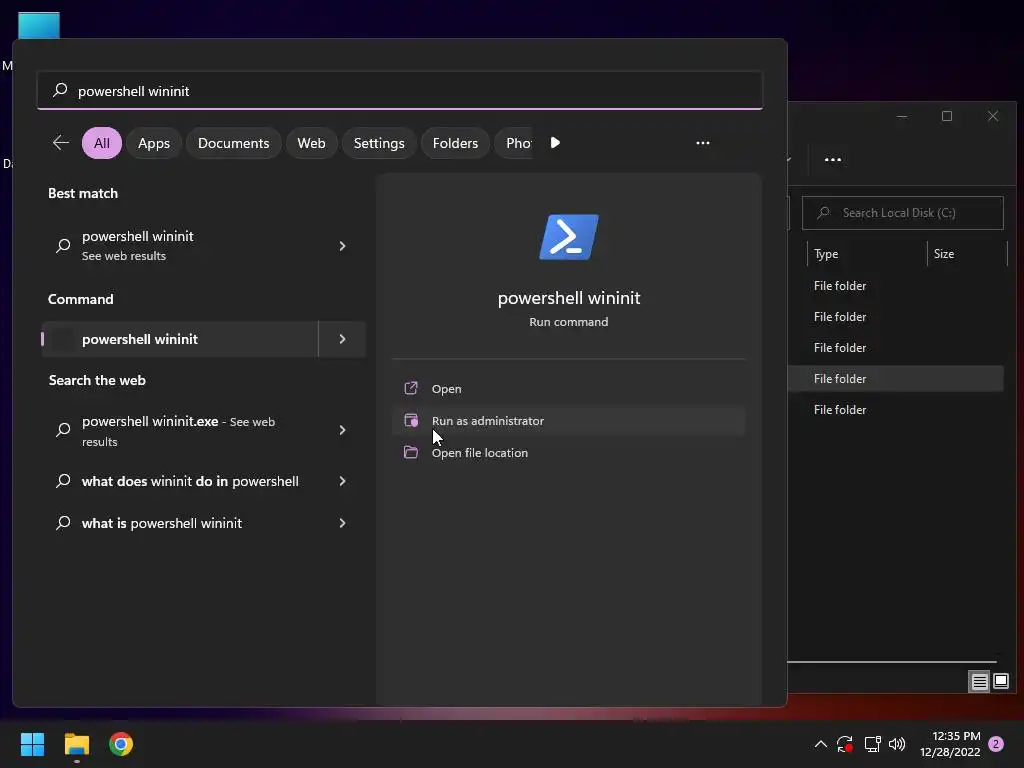Expand the 'what is powershell wininit' chevron
Image resolution: width=1024 pixels, height=768 pixels.
point(342,523)
